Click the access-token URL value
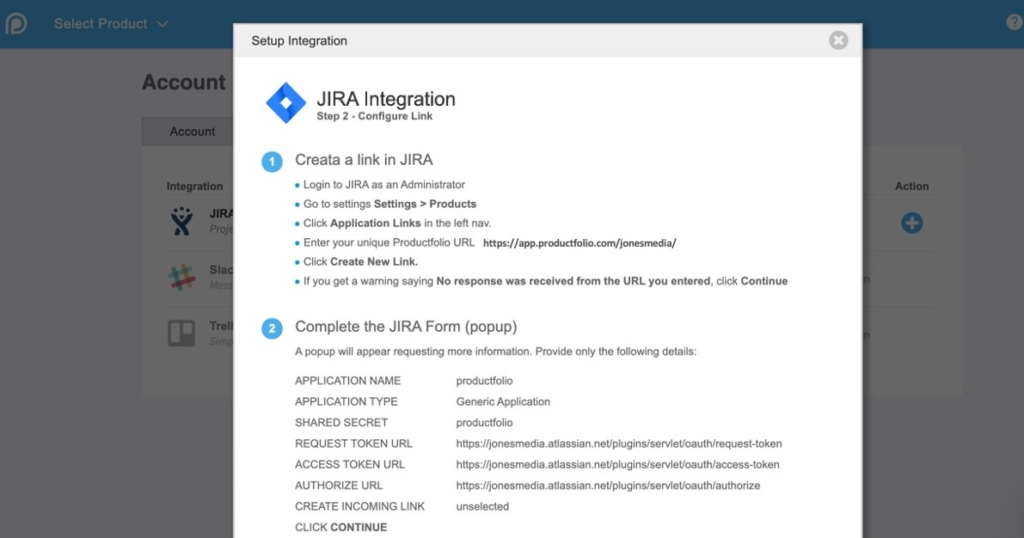The height and width of the screenshot is (538, 1024). (617, 464)
